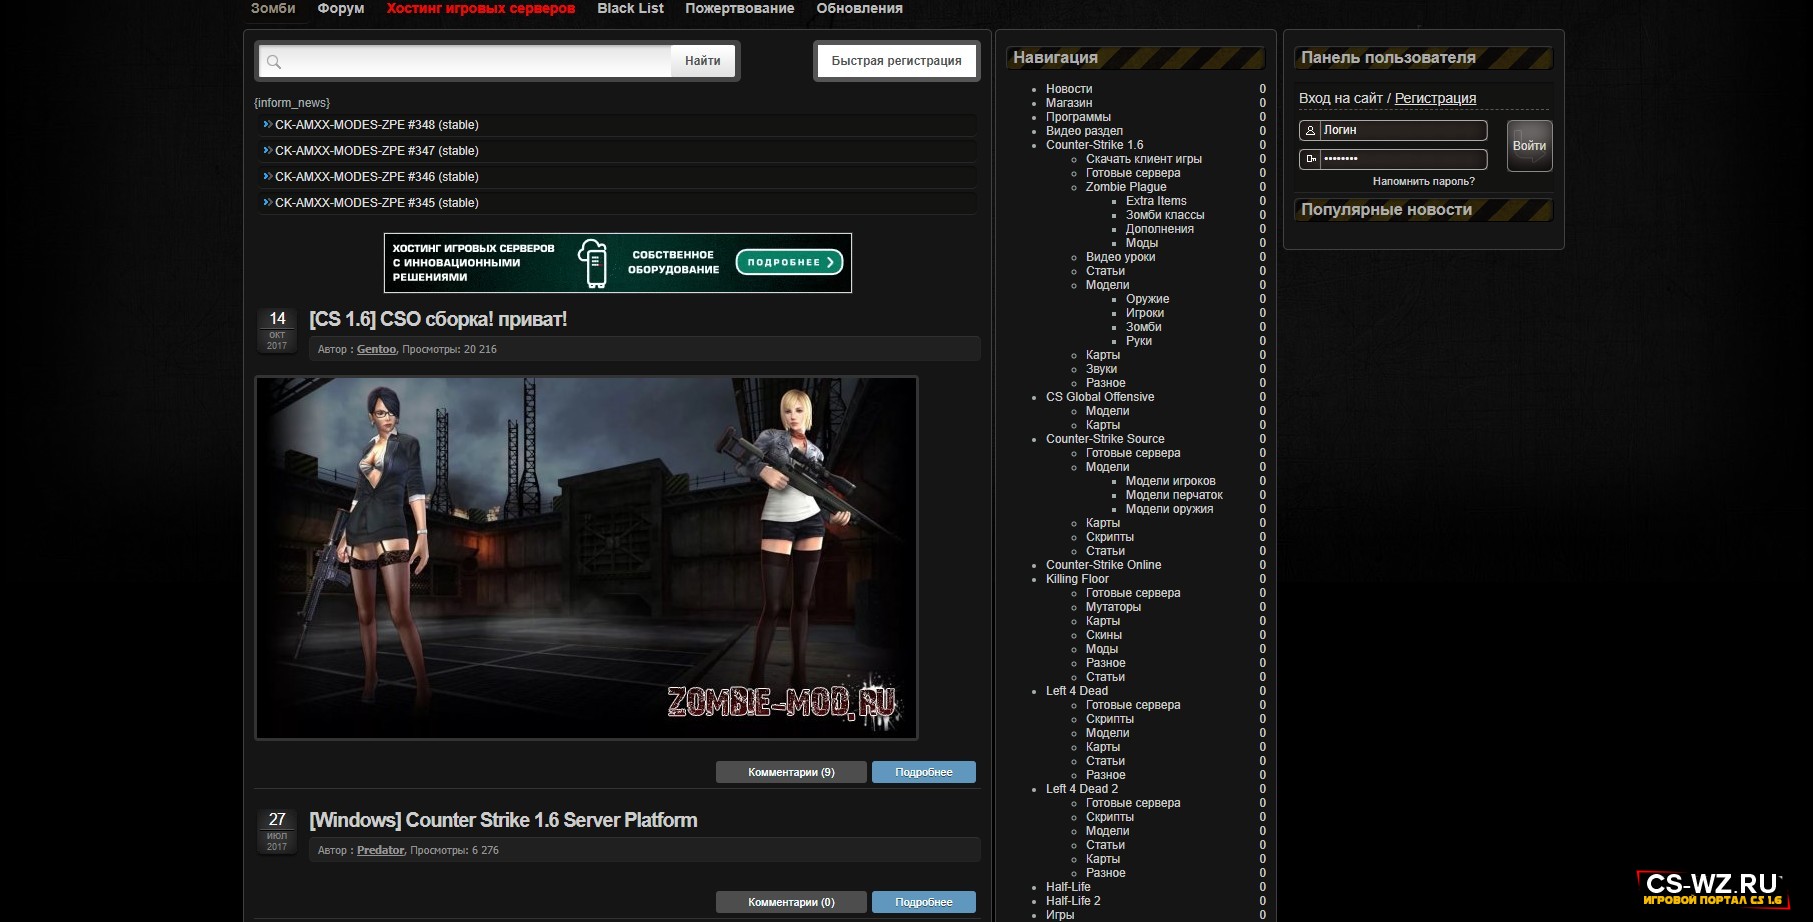Click arrow icon beside ZPE #348 news
This screenshot has height=922, width=1813.
267,124
